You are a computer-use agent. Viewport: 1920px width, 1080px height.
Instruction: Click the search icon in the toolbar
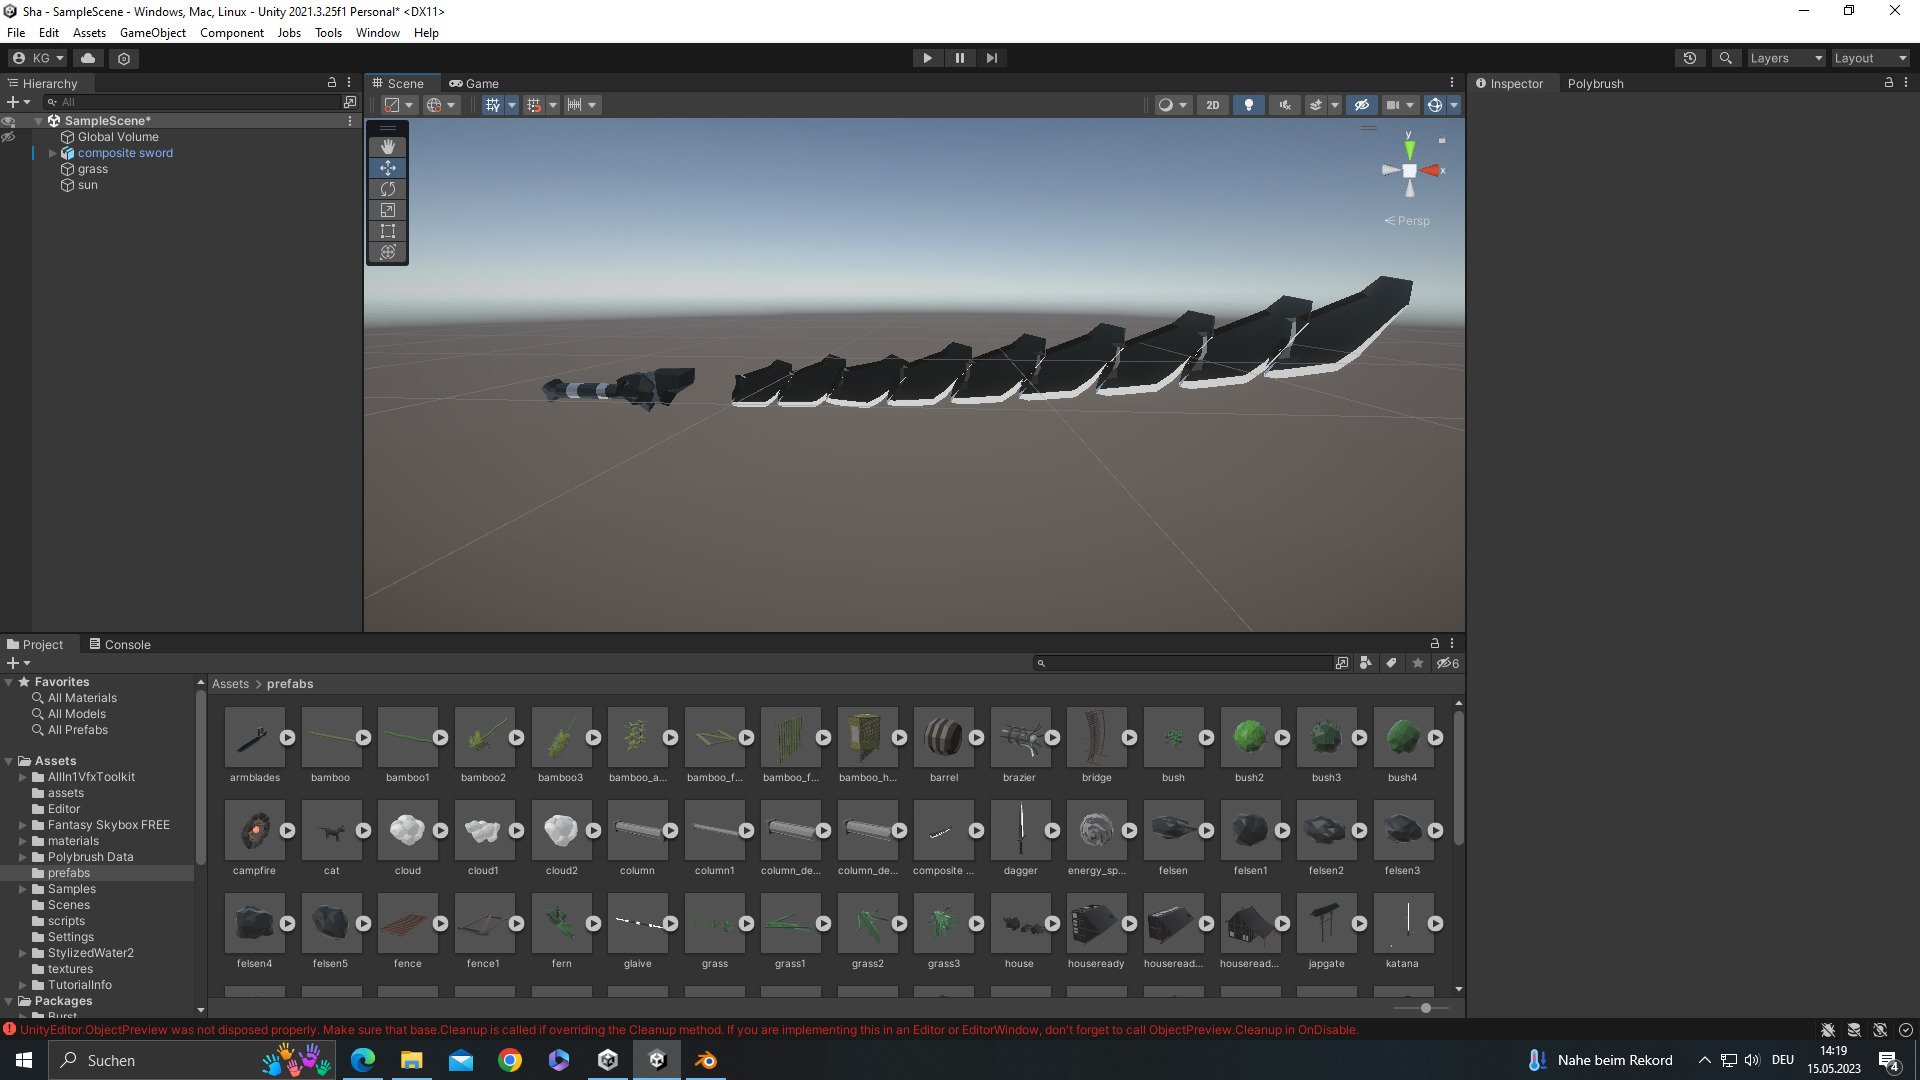tap(1726, 58)
